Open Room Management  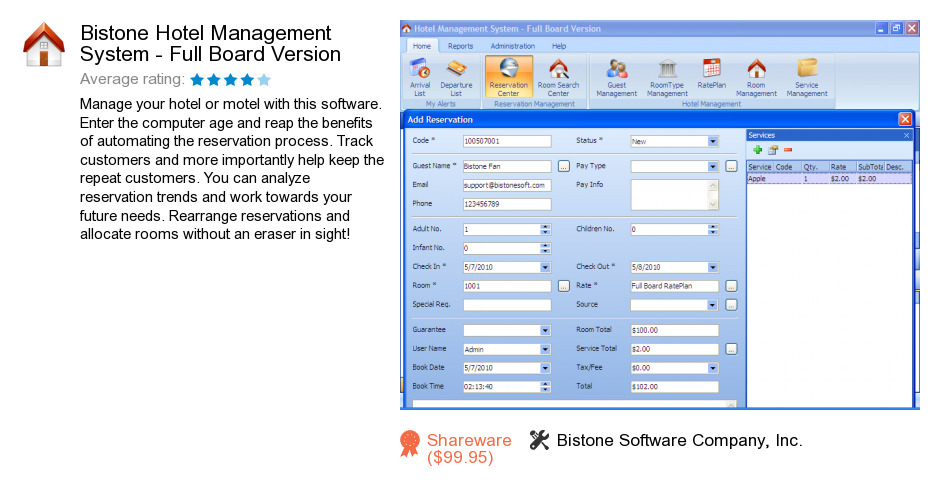[x=756, y=78]
